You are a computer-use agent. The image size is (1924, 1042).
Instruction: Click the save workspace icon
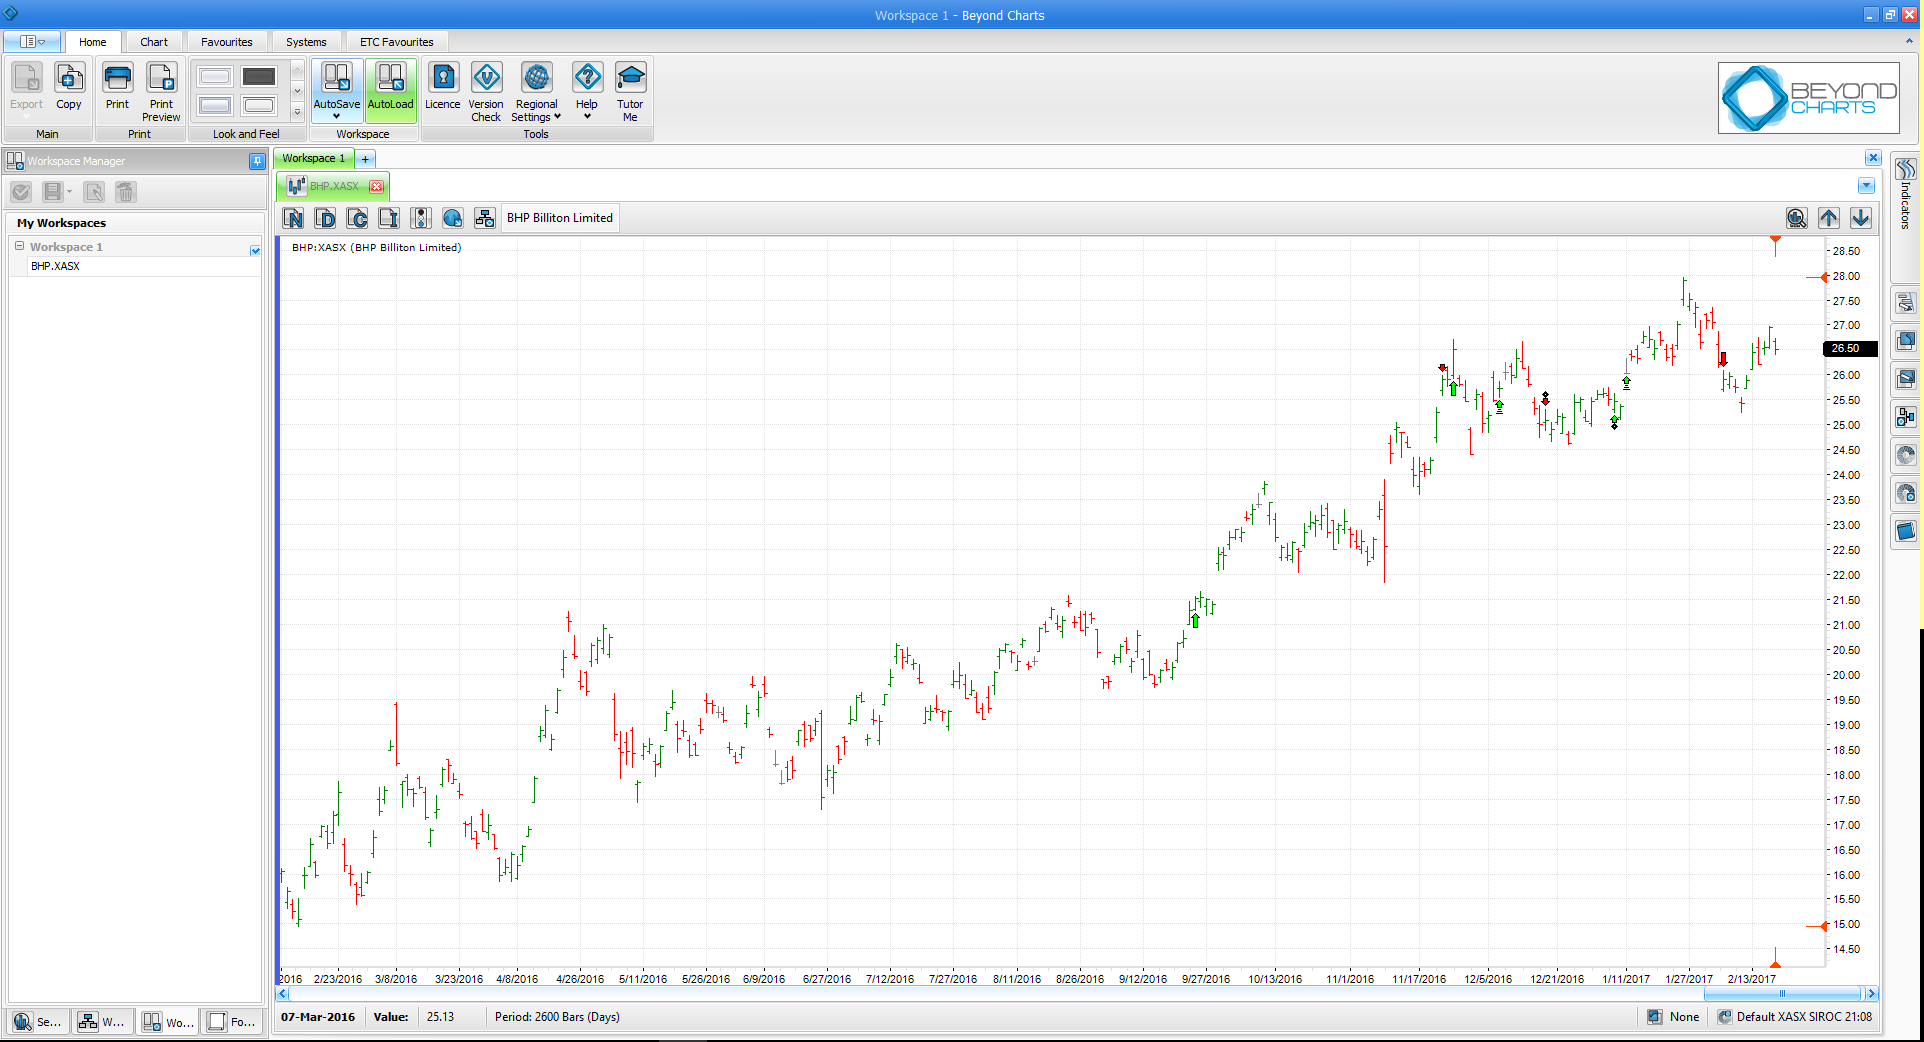53,192
